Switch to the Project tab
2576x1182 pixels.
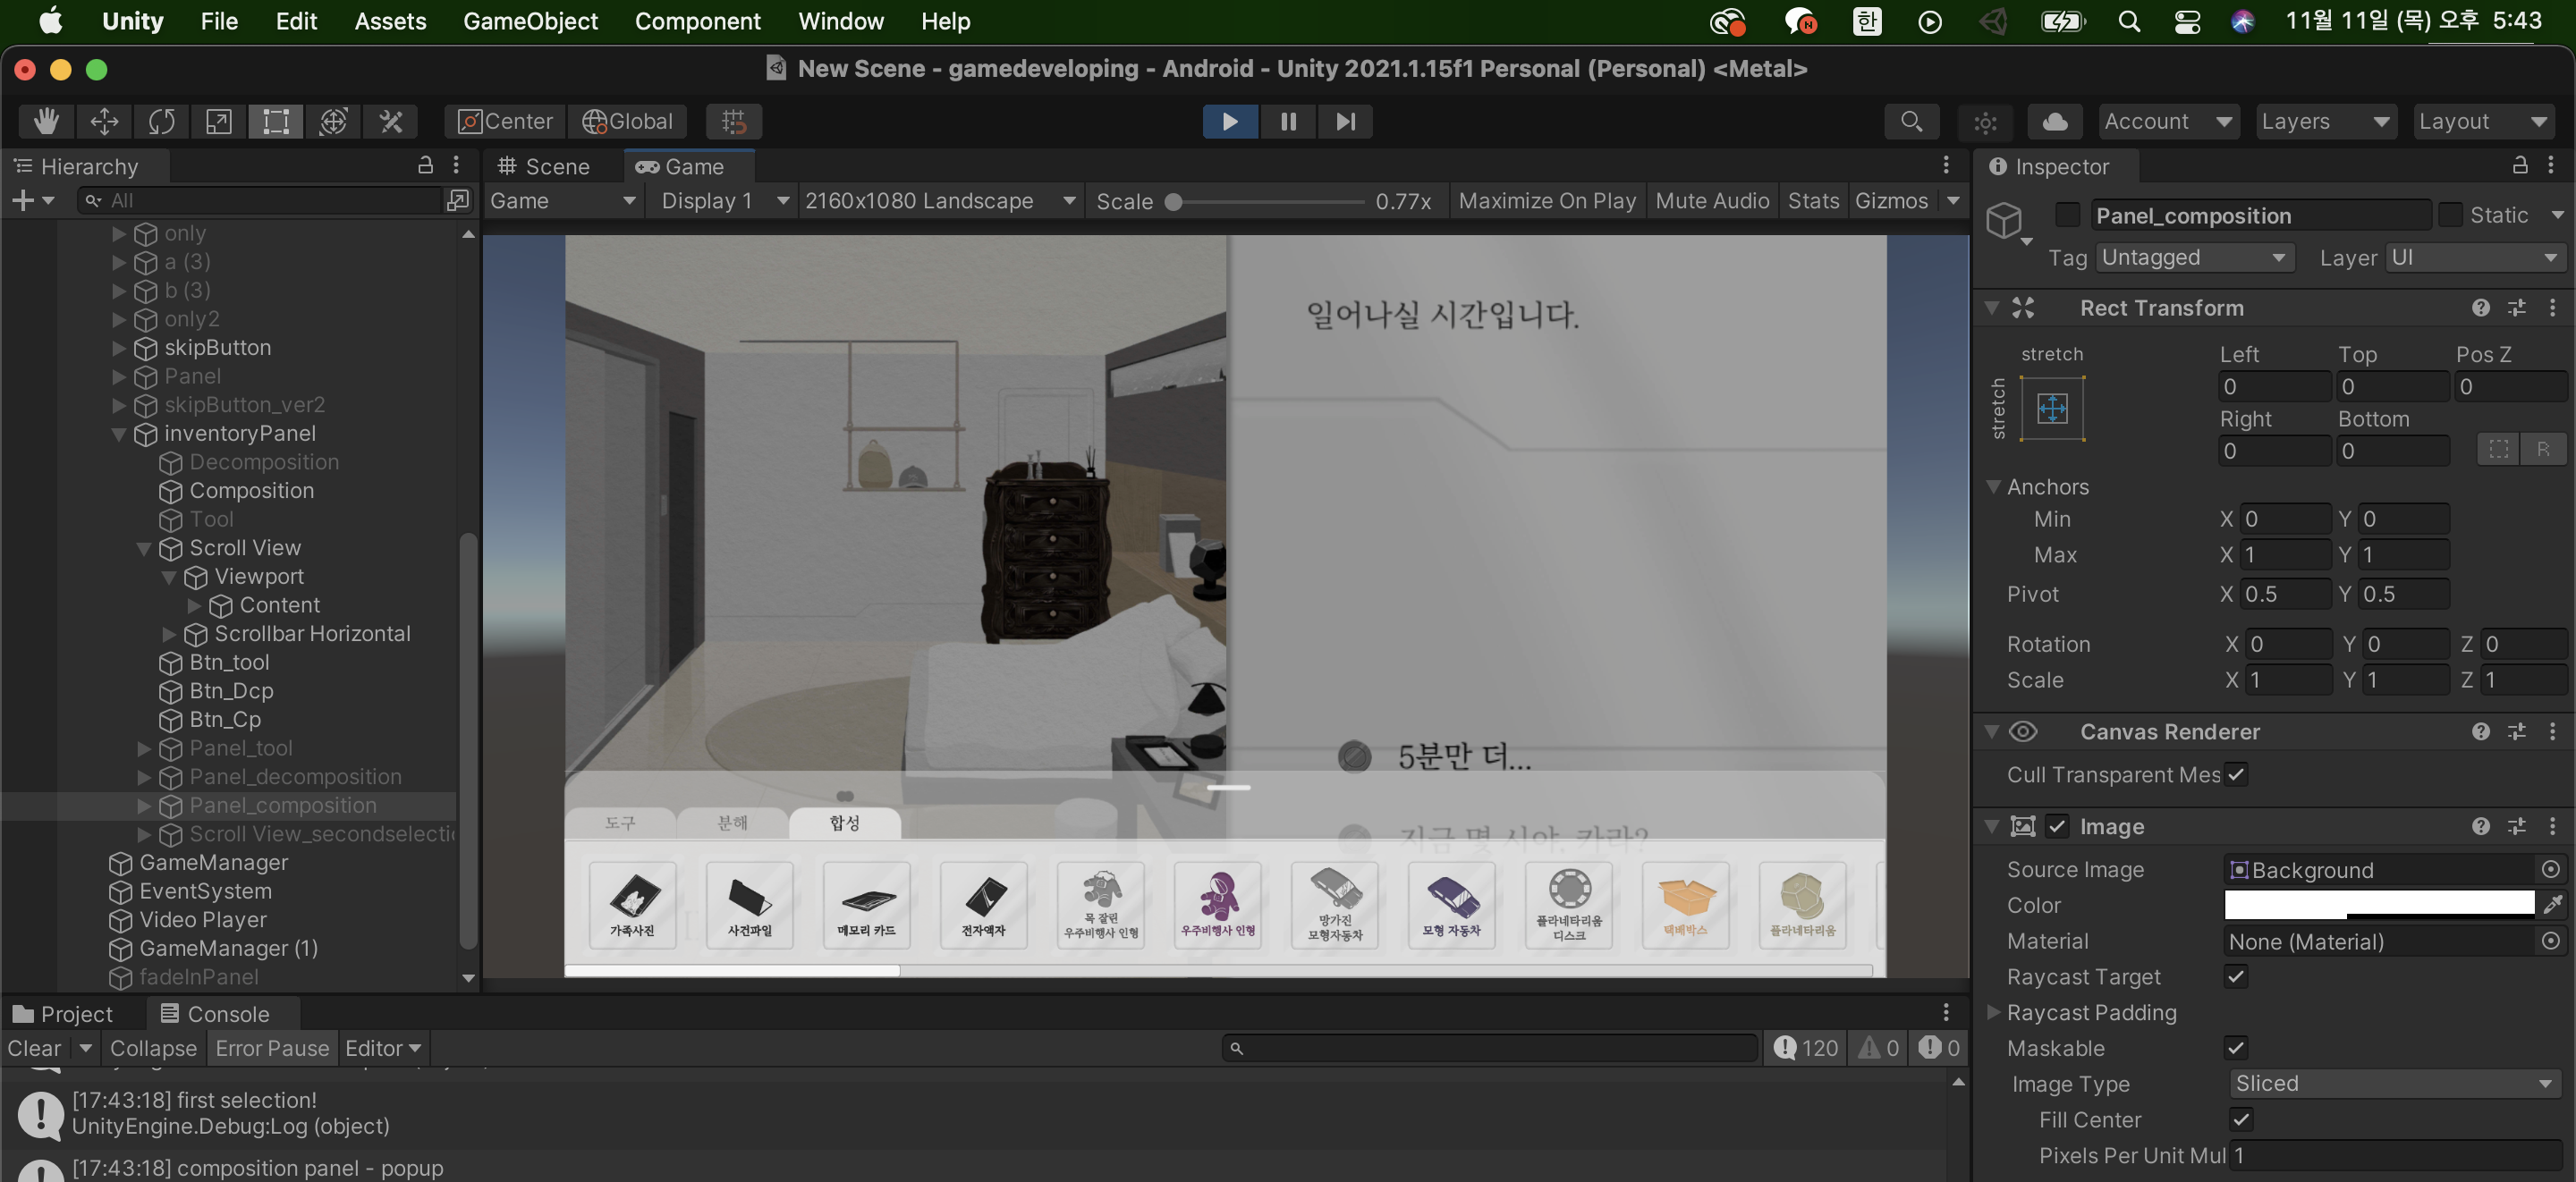tap(64, 1013)
